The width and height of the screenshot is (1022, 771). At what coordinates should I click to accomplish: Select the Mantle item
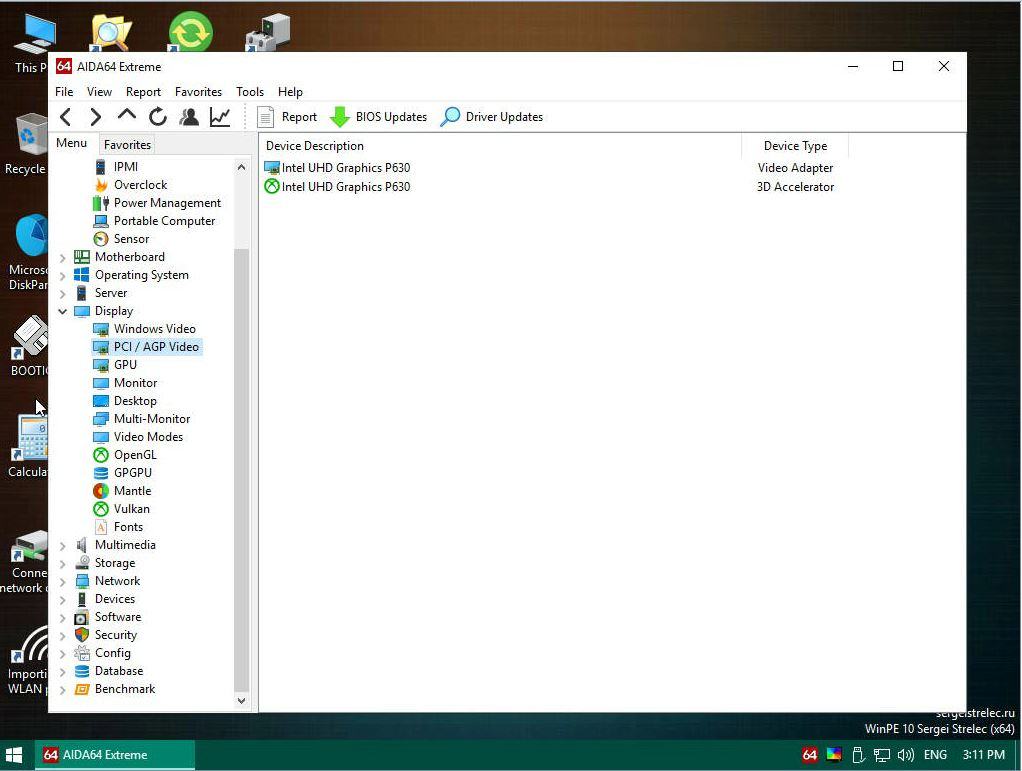[132, 491]
